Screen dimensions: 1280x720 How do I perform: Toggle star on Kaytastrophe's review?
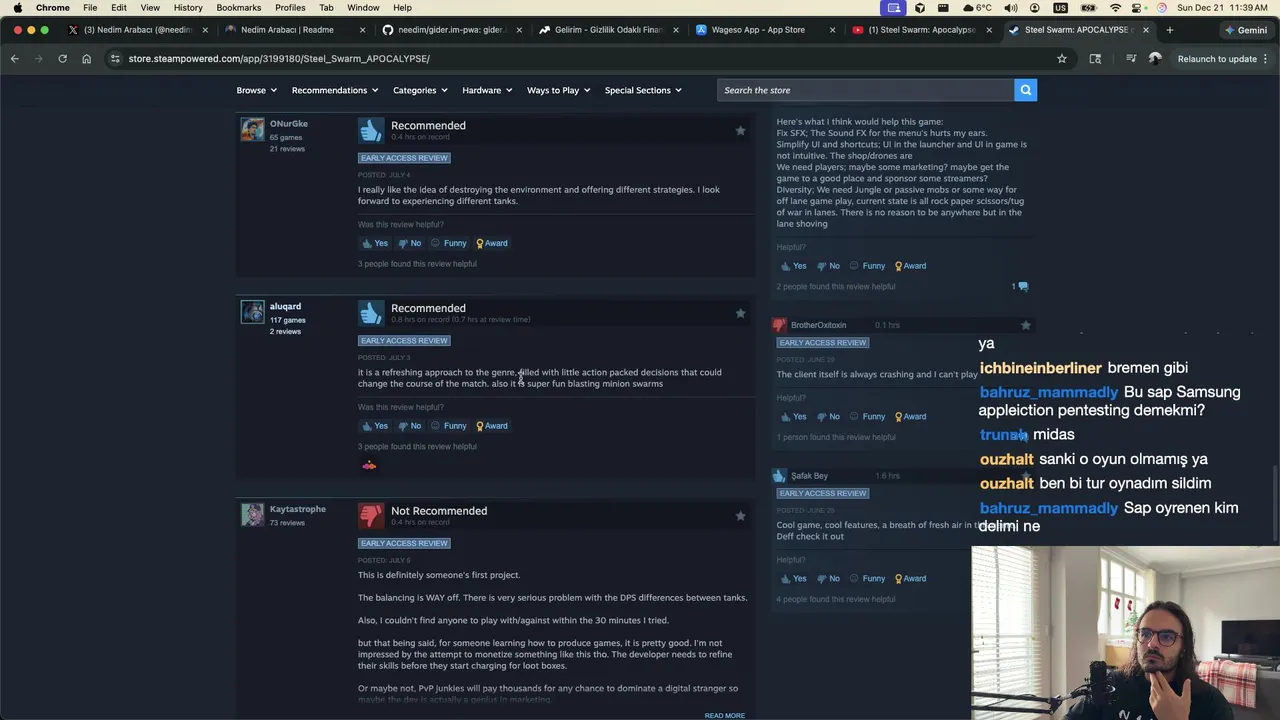pyautogui.click(x=740, y=516)
